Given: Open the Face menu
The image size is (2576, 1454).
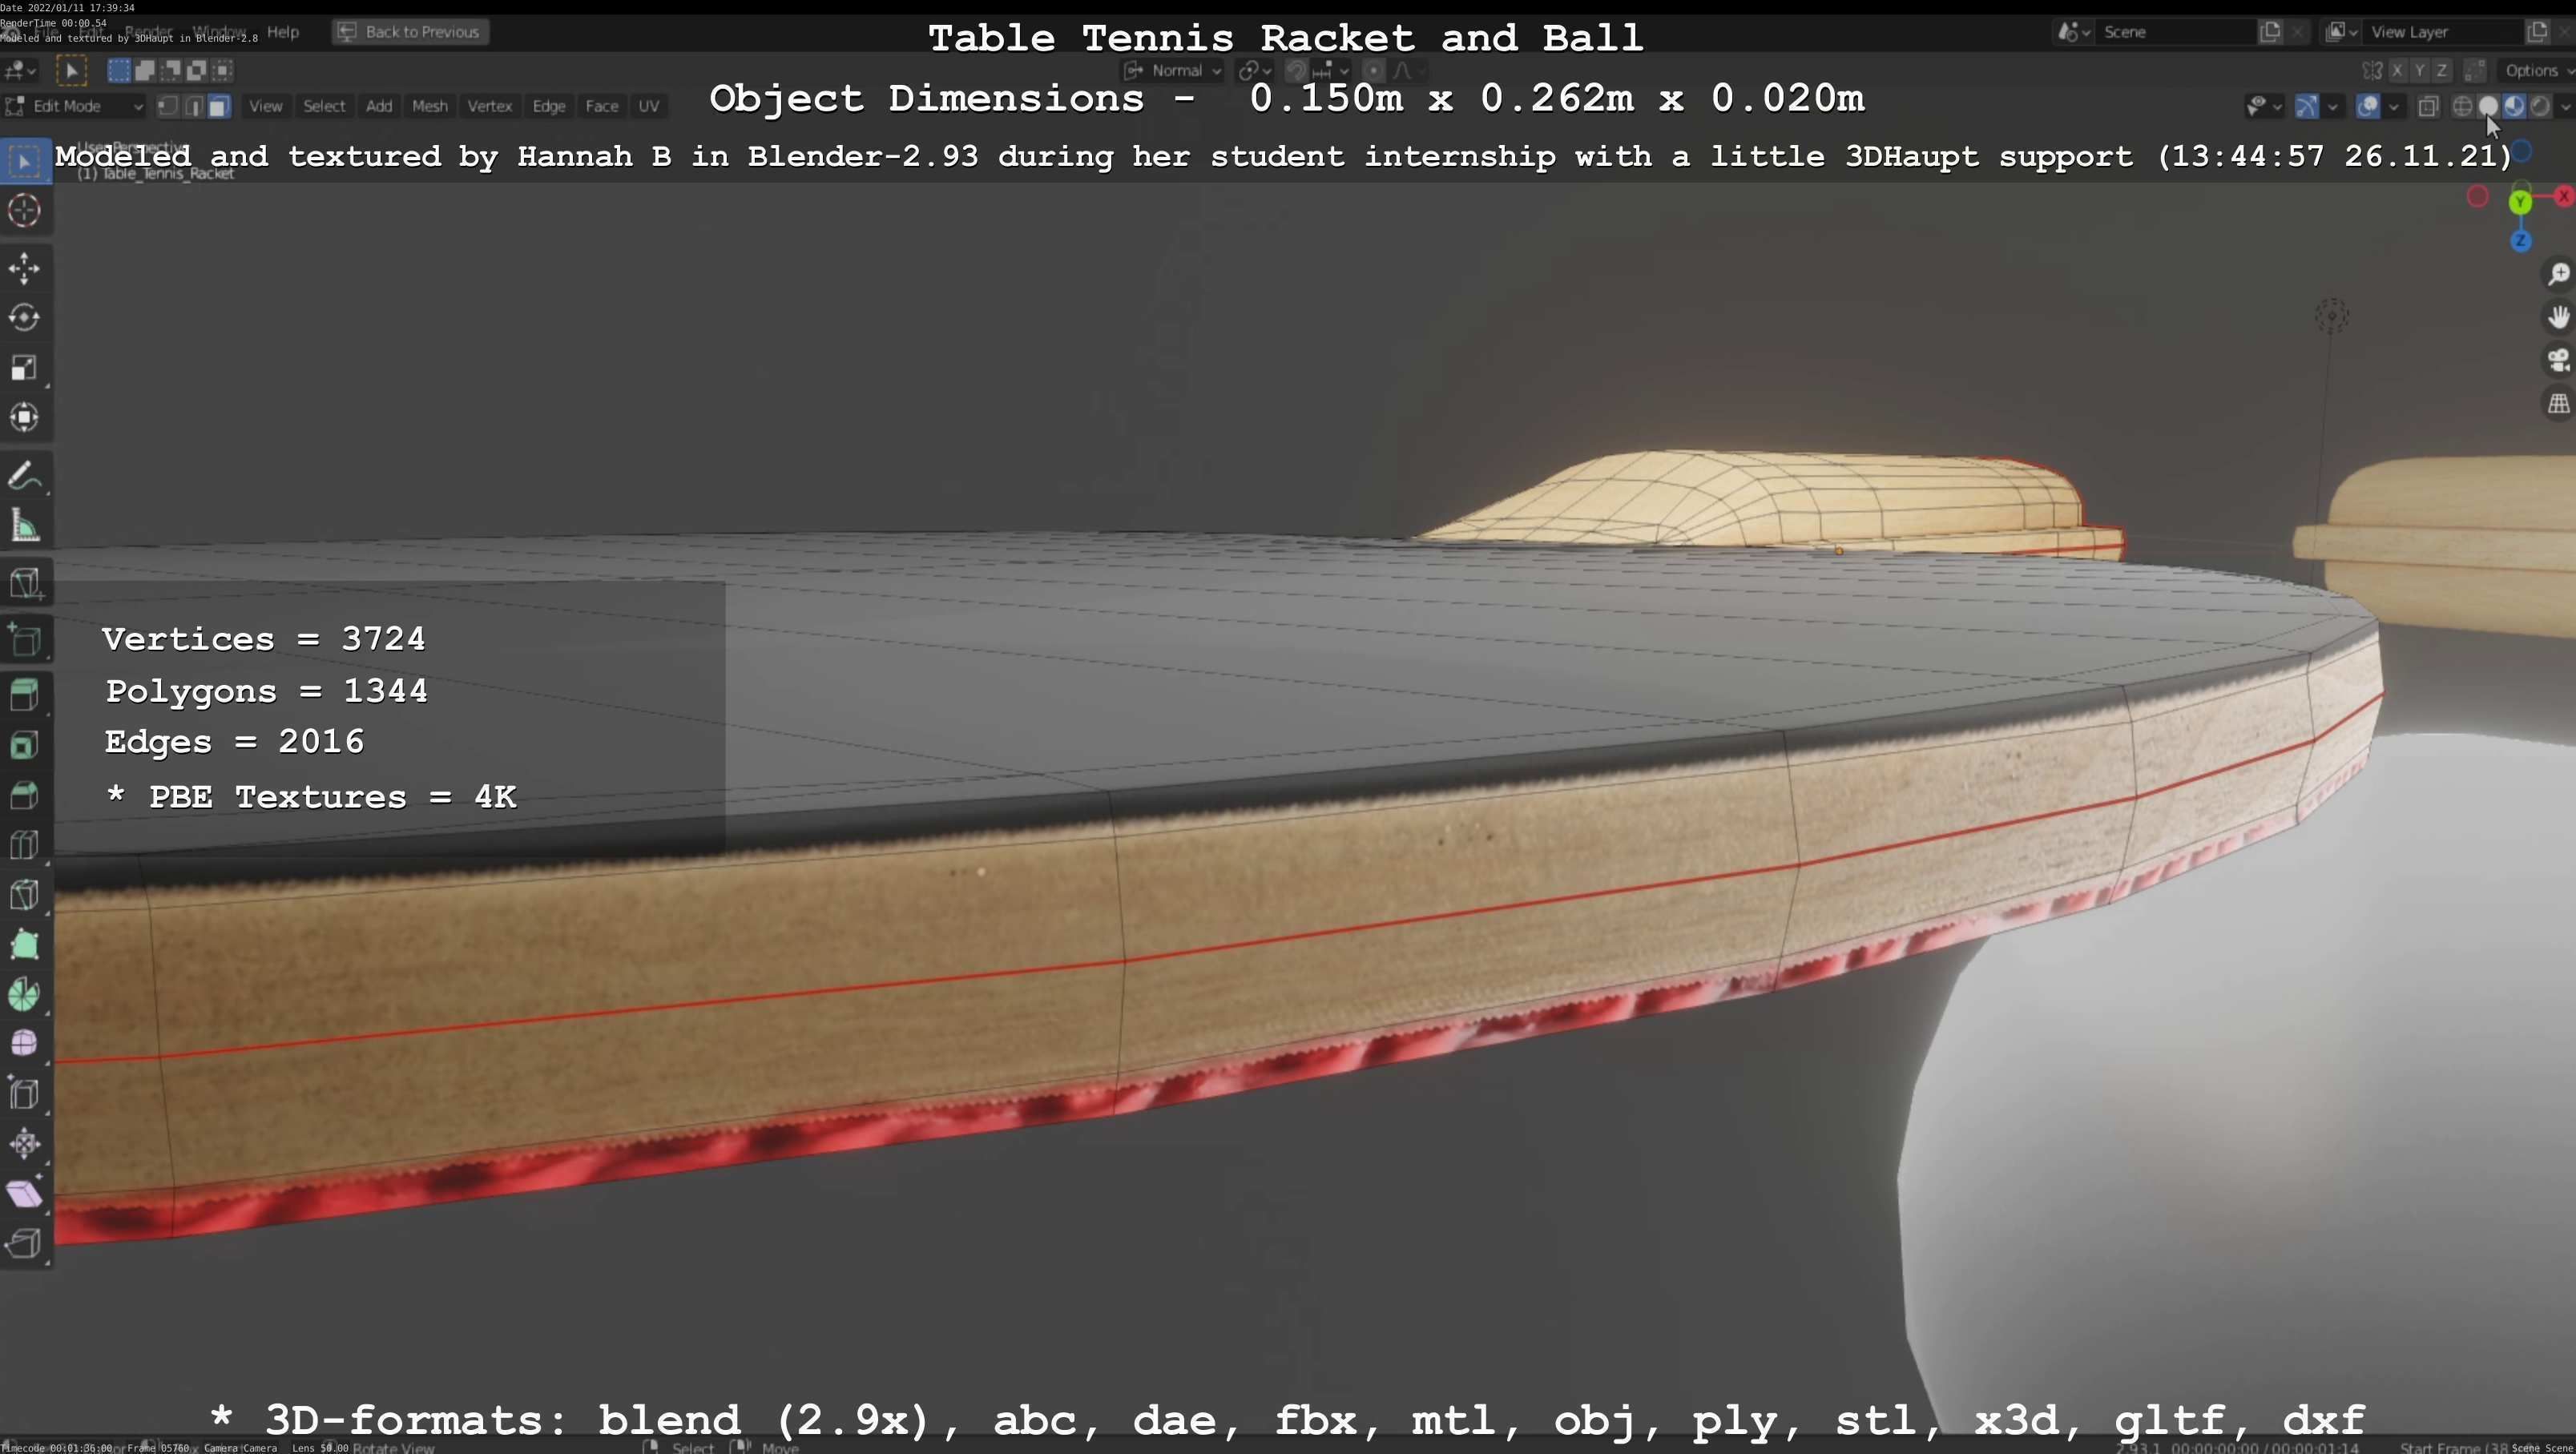Looking at the screenshot, I should tap(602, 106).
